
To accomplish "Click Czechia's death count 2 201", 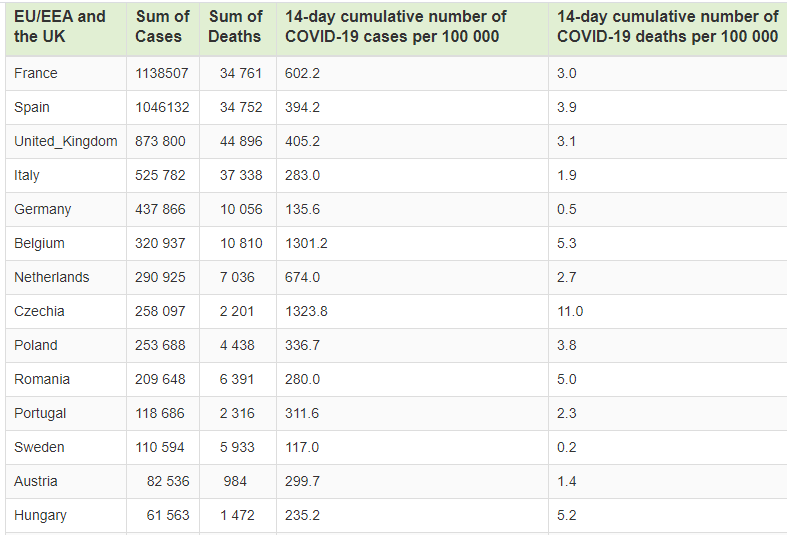I will pos(237,312).
